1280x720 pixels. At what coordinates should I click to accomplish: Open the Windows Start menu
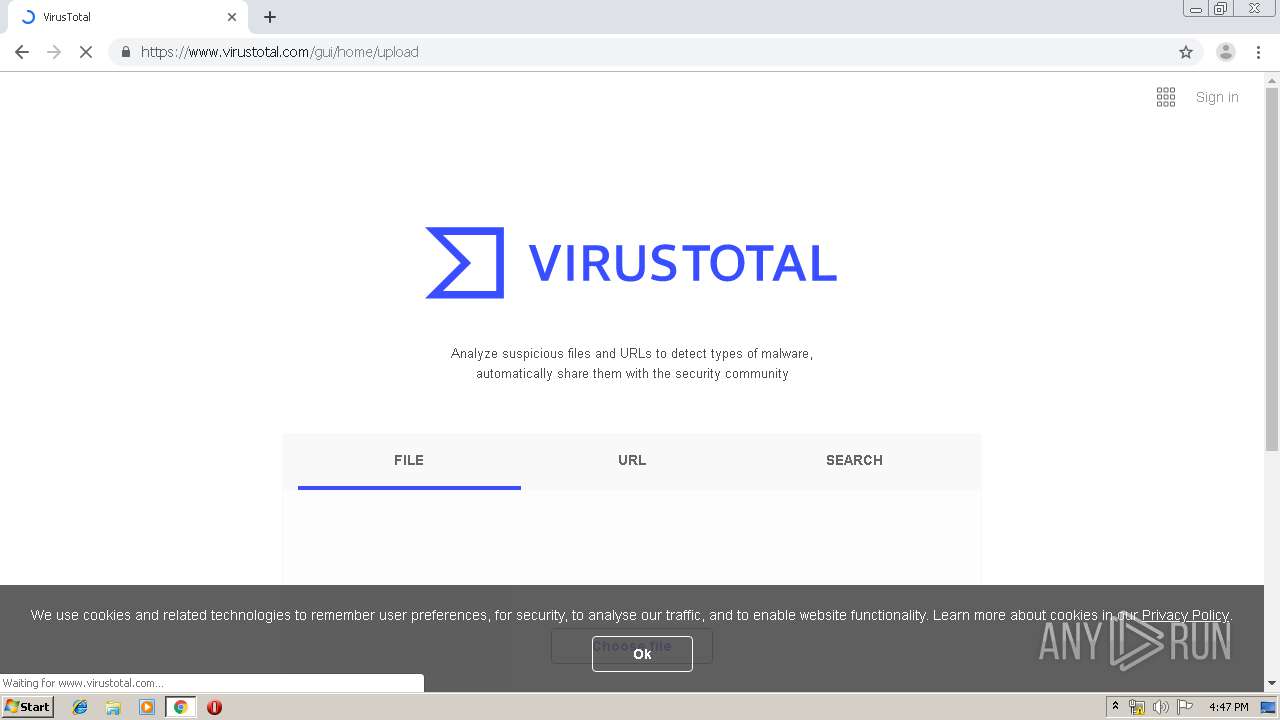tap(28, 707)
